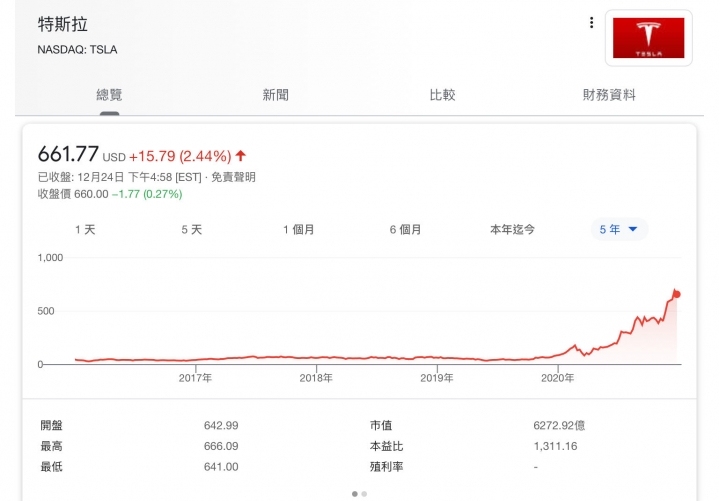Click the 1,000 y-axis label
Screen dimensions: 720x501
[x=50, y=258]
